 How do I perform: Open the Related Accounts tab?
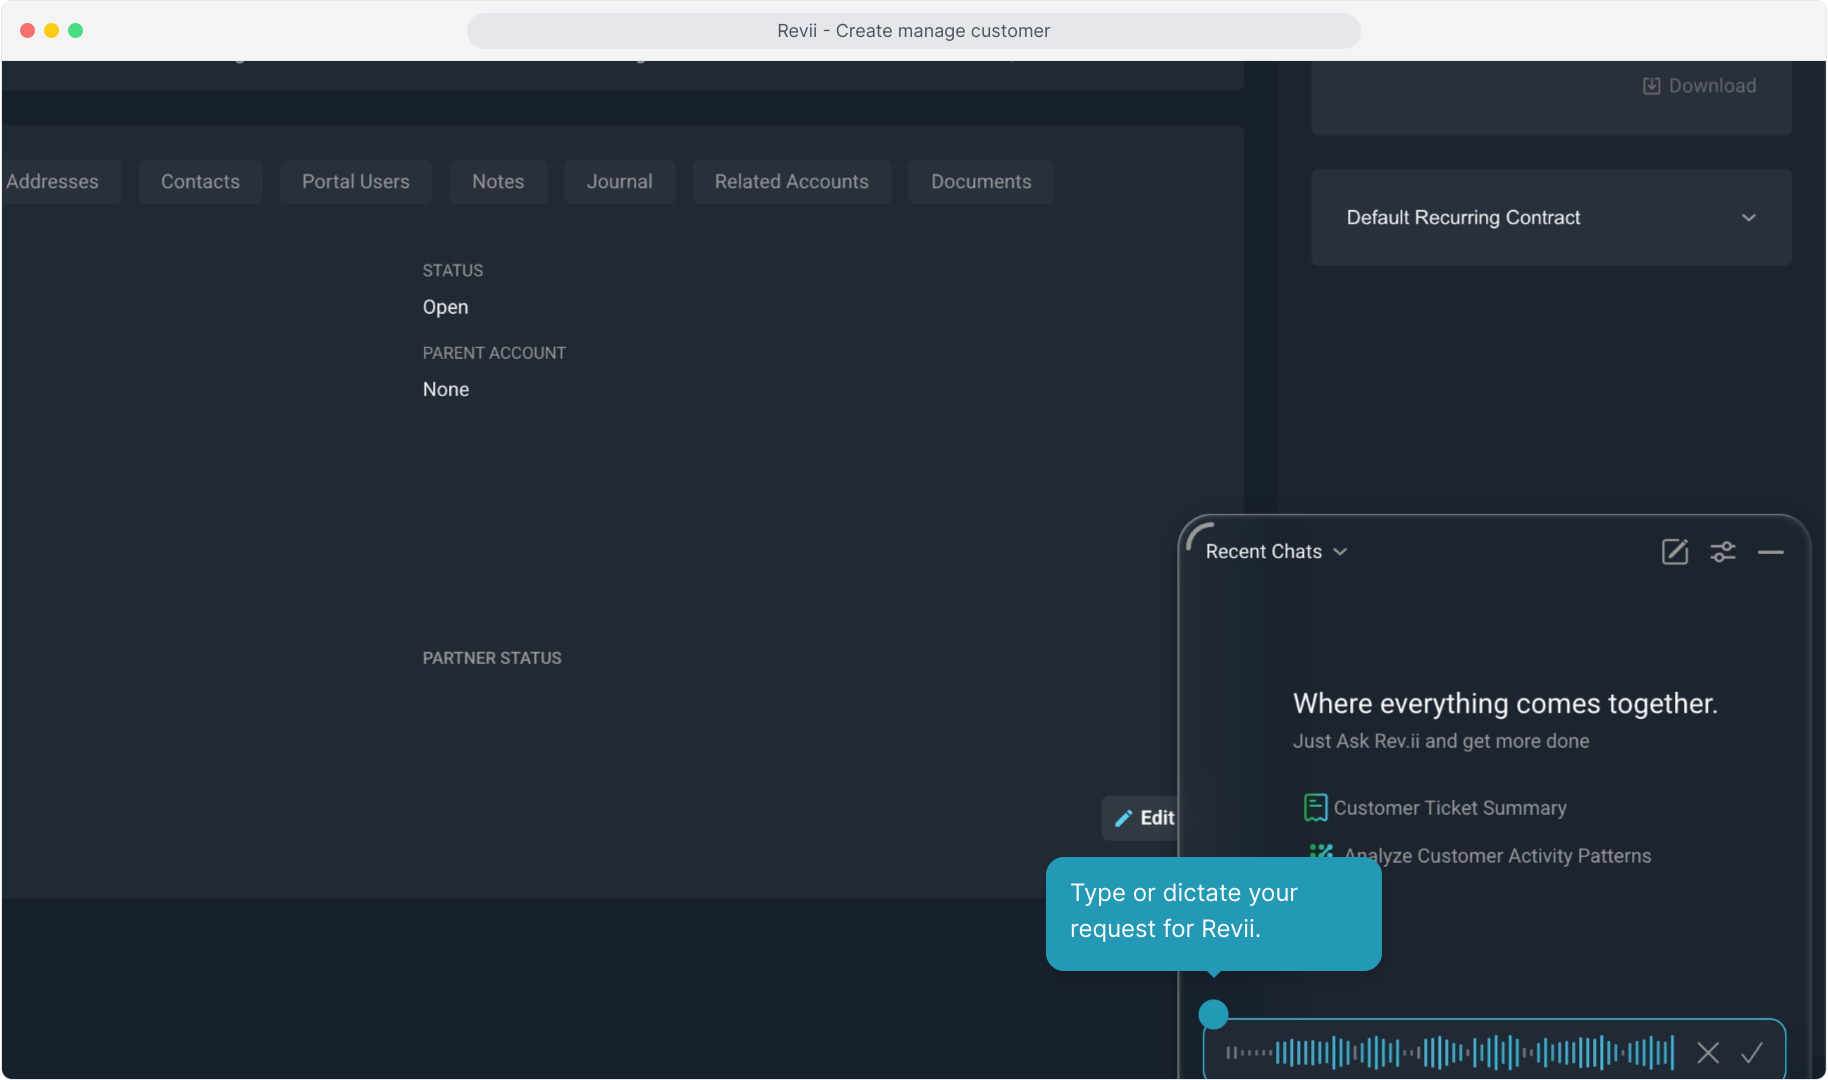[x=791, y=182]
